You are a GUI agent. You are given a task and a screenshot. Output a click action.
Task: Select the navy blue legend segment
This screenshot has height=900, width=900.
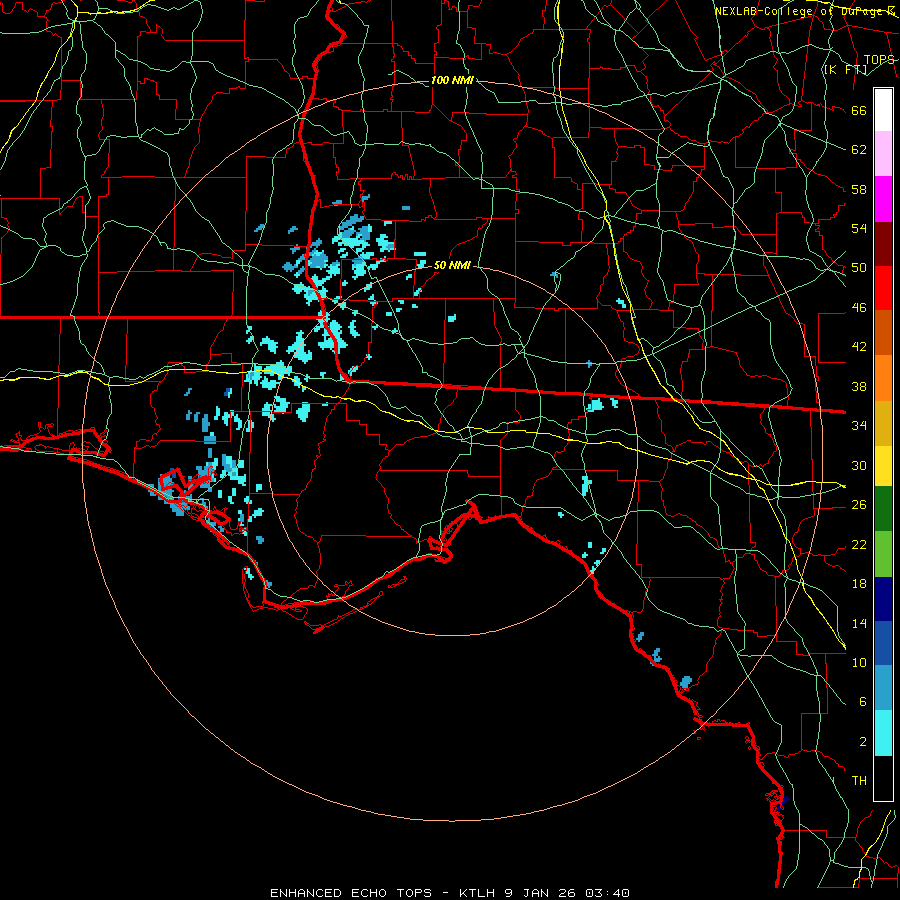click(883, 599)
